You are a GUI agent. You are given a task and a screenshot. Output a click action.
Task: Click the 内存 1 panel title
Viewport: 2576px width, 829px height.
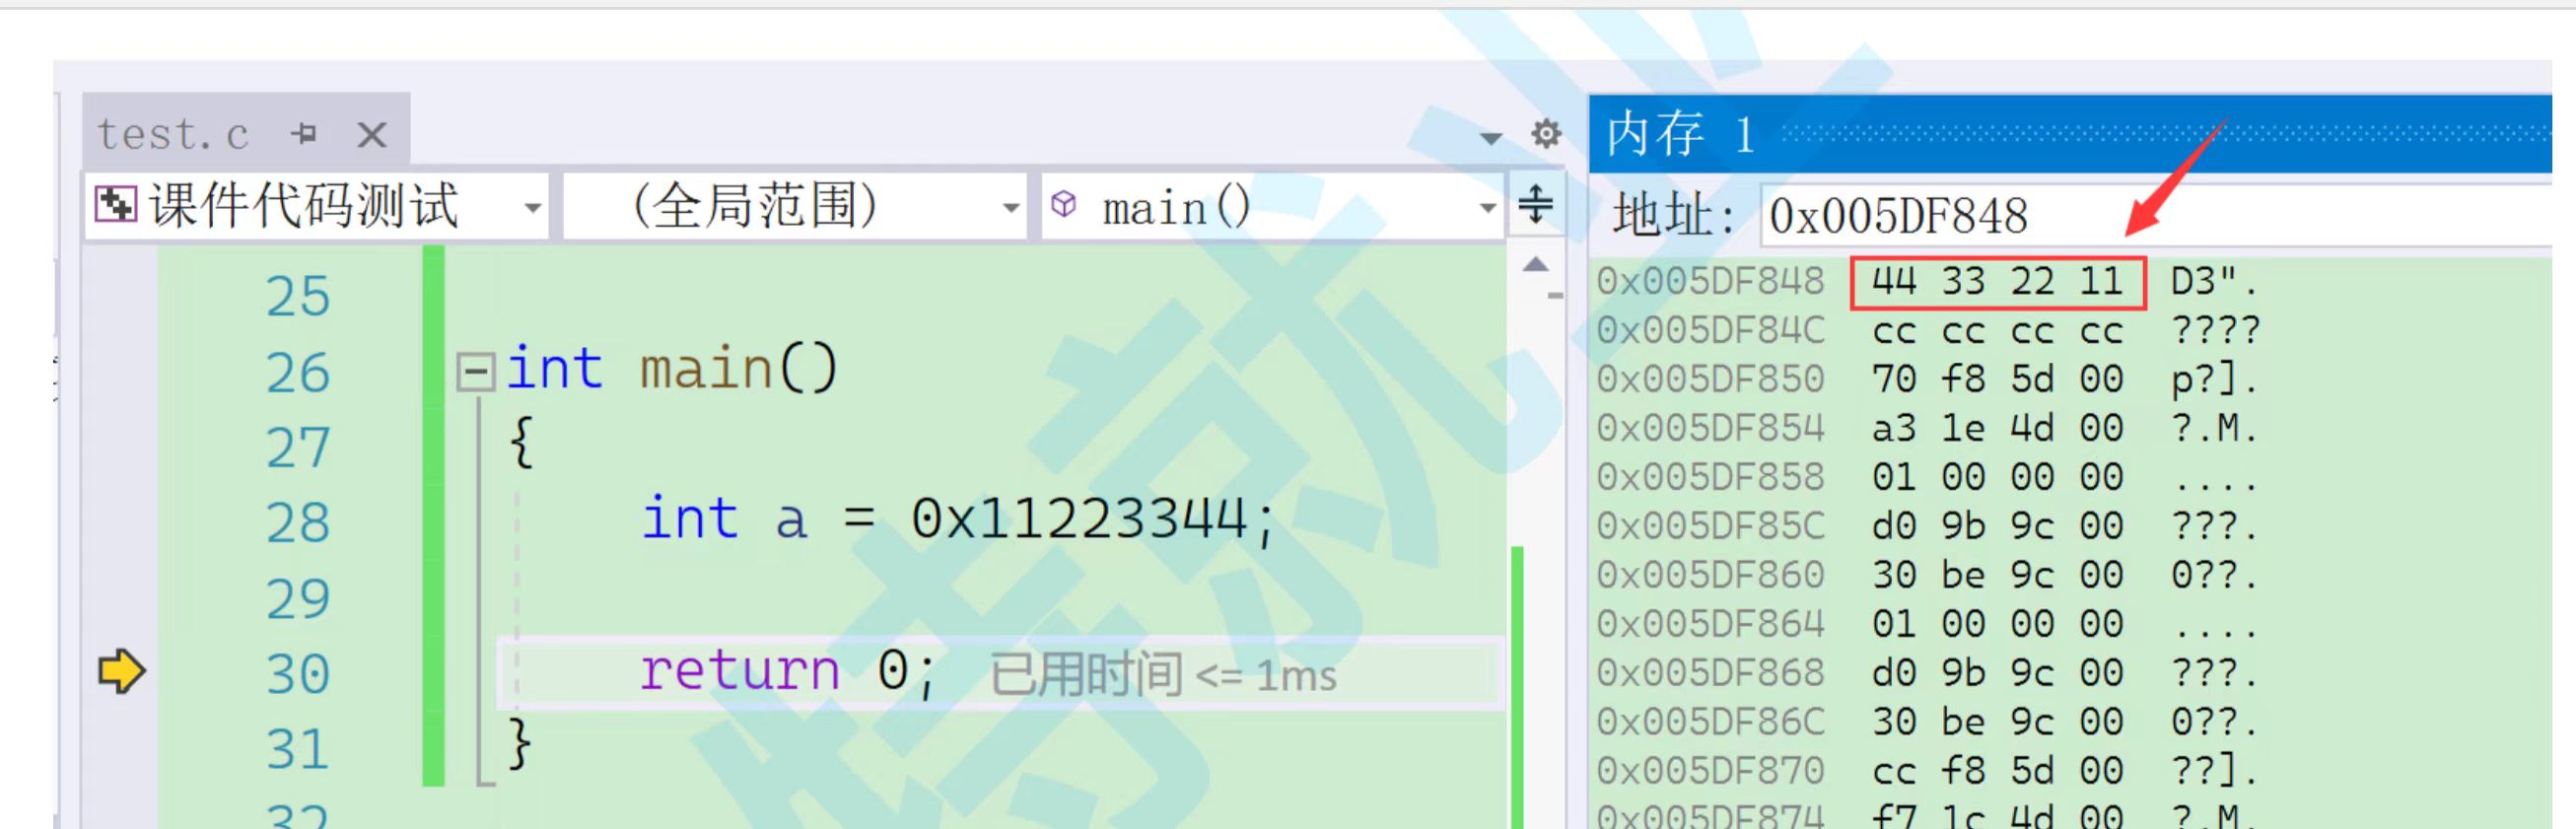pyautogui.click(x=1680, y=134)
